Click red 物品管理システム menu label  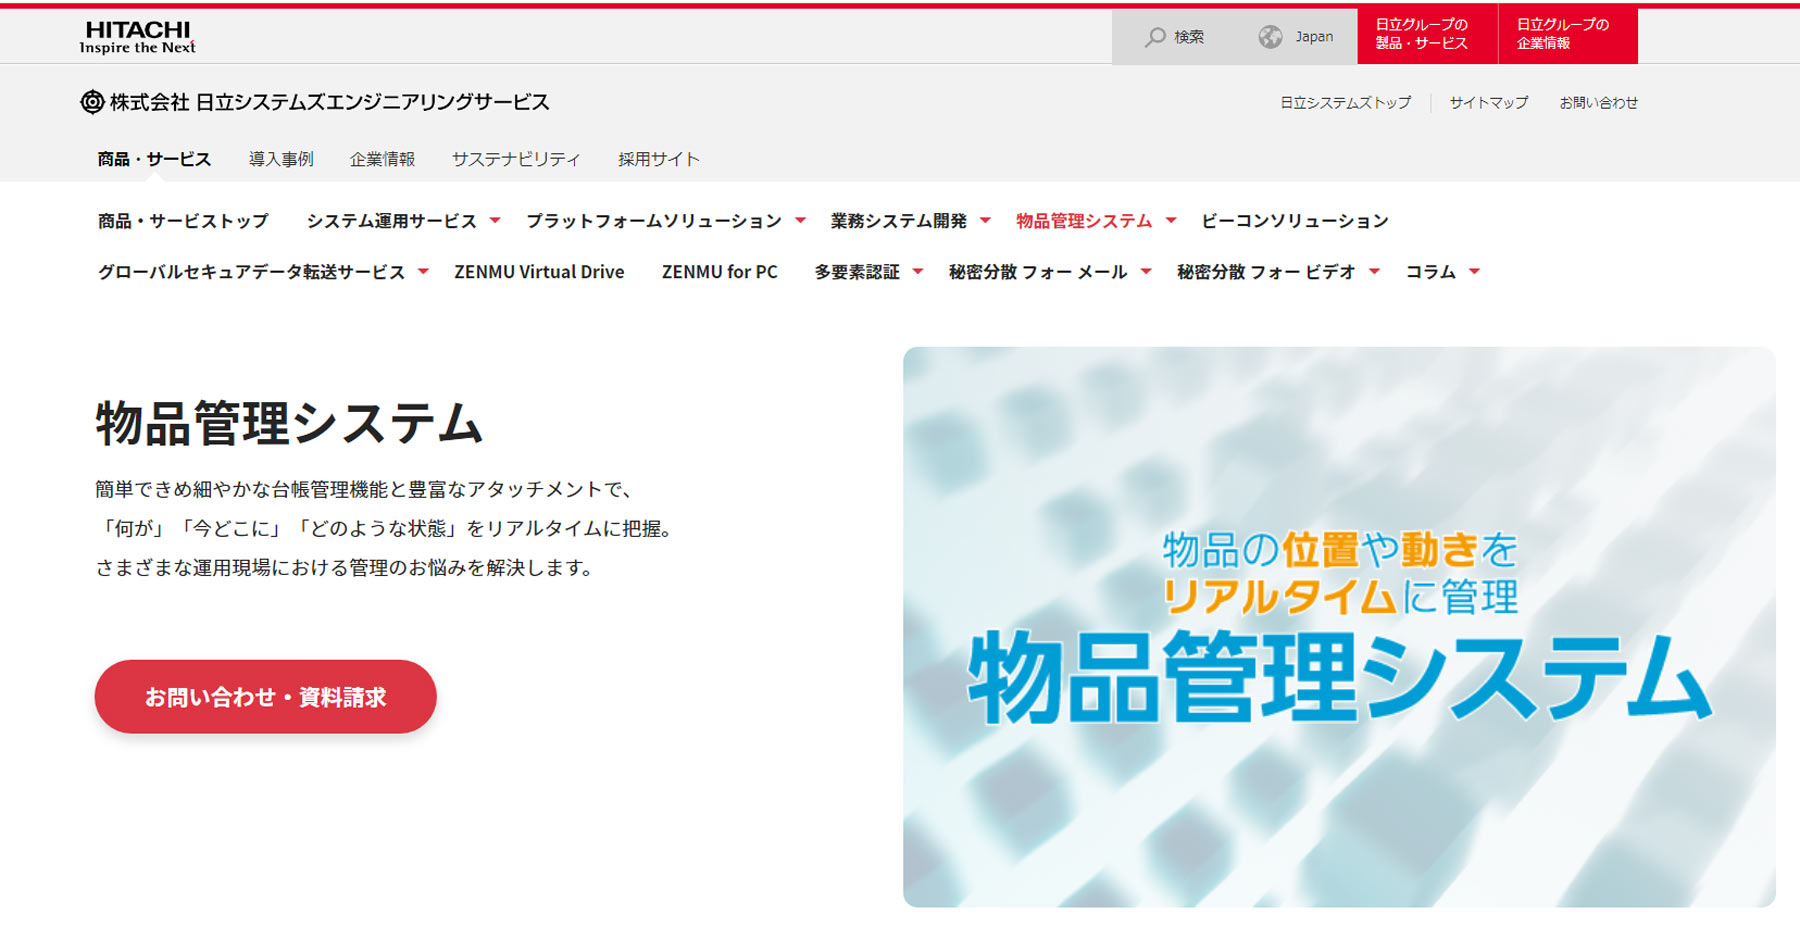pos(1084,221)
